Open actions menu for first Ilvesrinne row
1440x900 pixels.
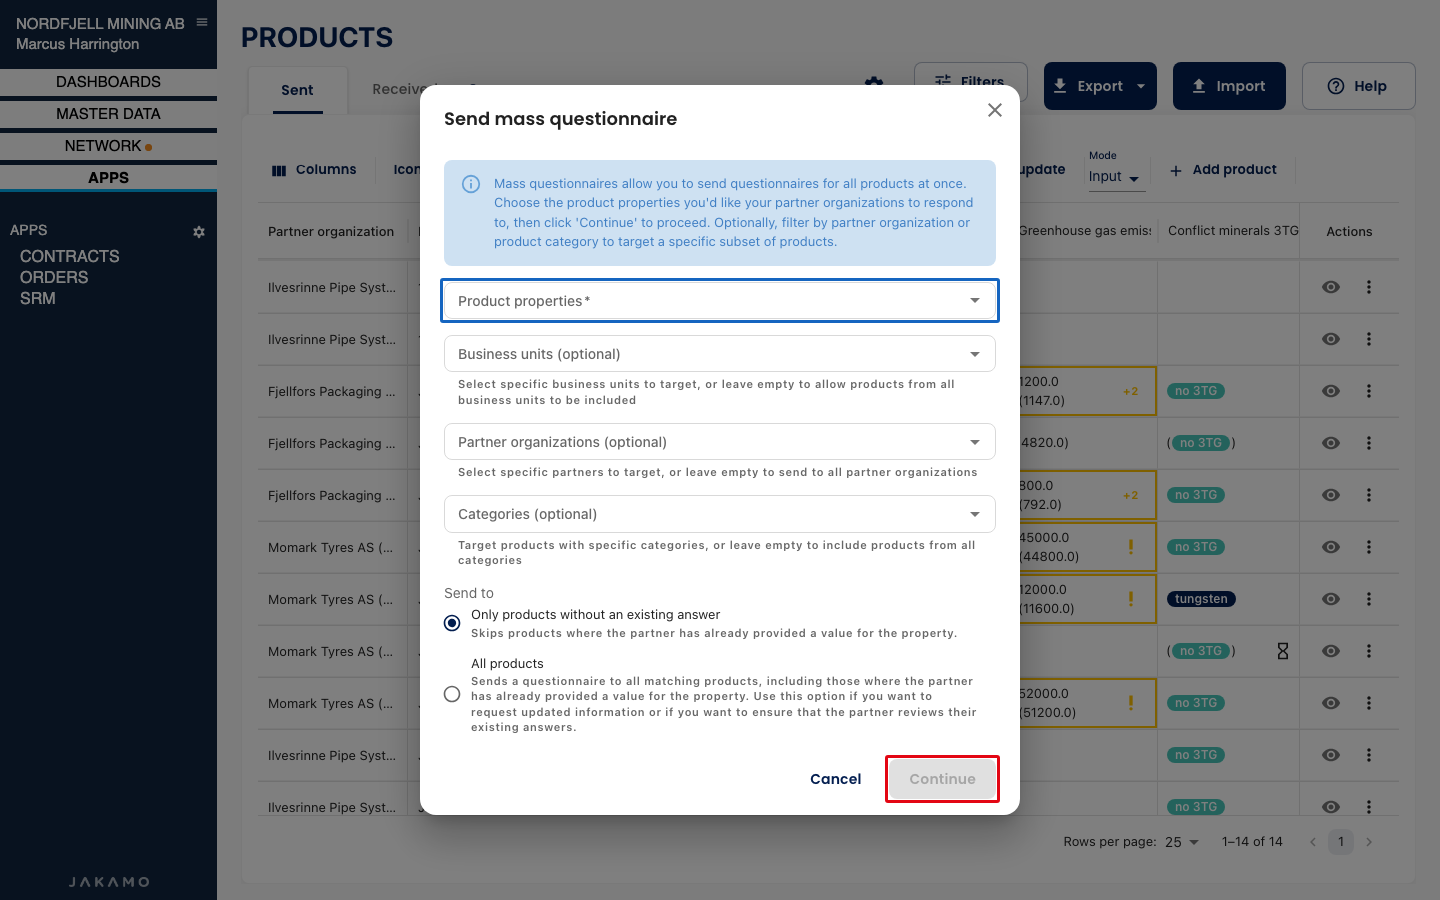1369,287
